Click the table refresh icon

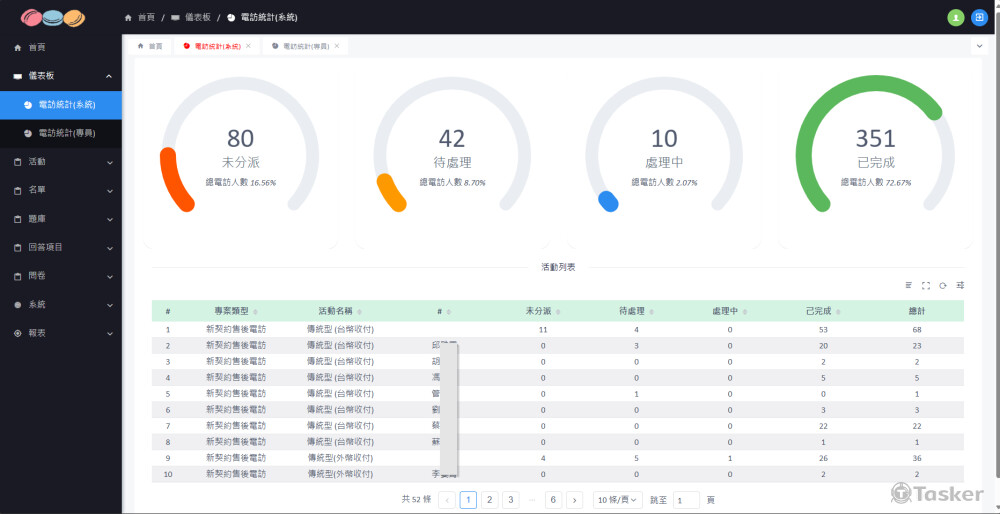point(942,286)
